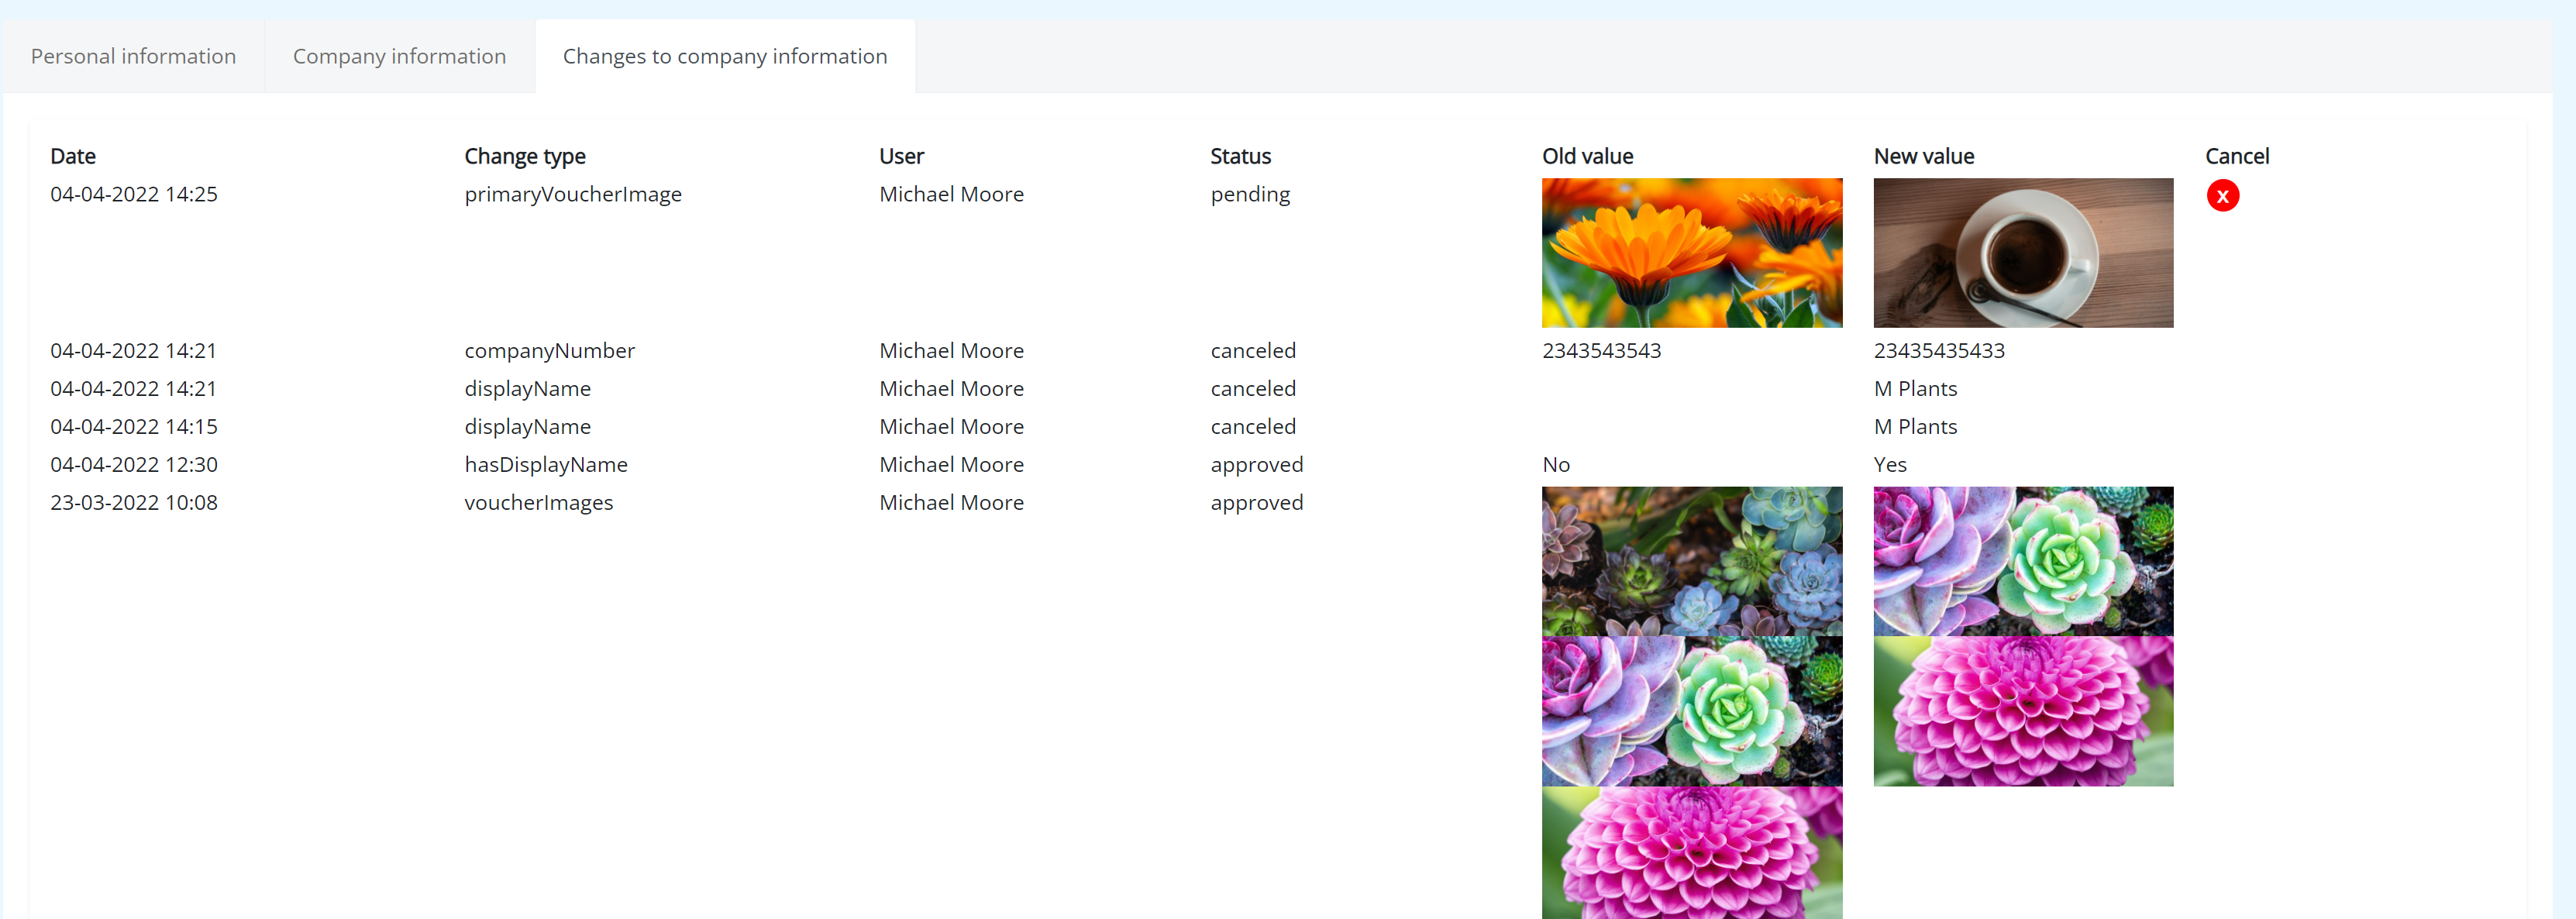Select the companyNumber change type
Image resolution: width=2576 pixels, height=919 pixels.
point(549,351)
